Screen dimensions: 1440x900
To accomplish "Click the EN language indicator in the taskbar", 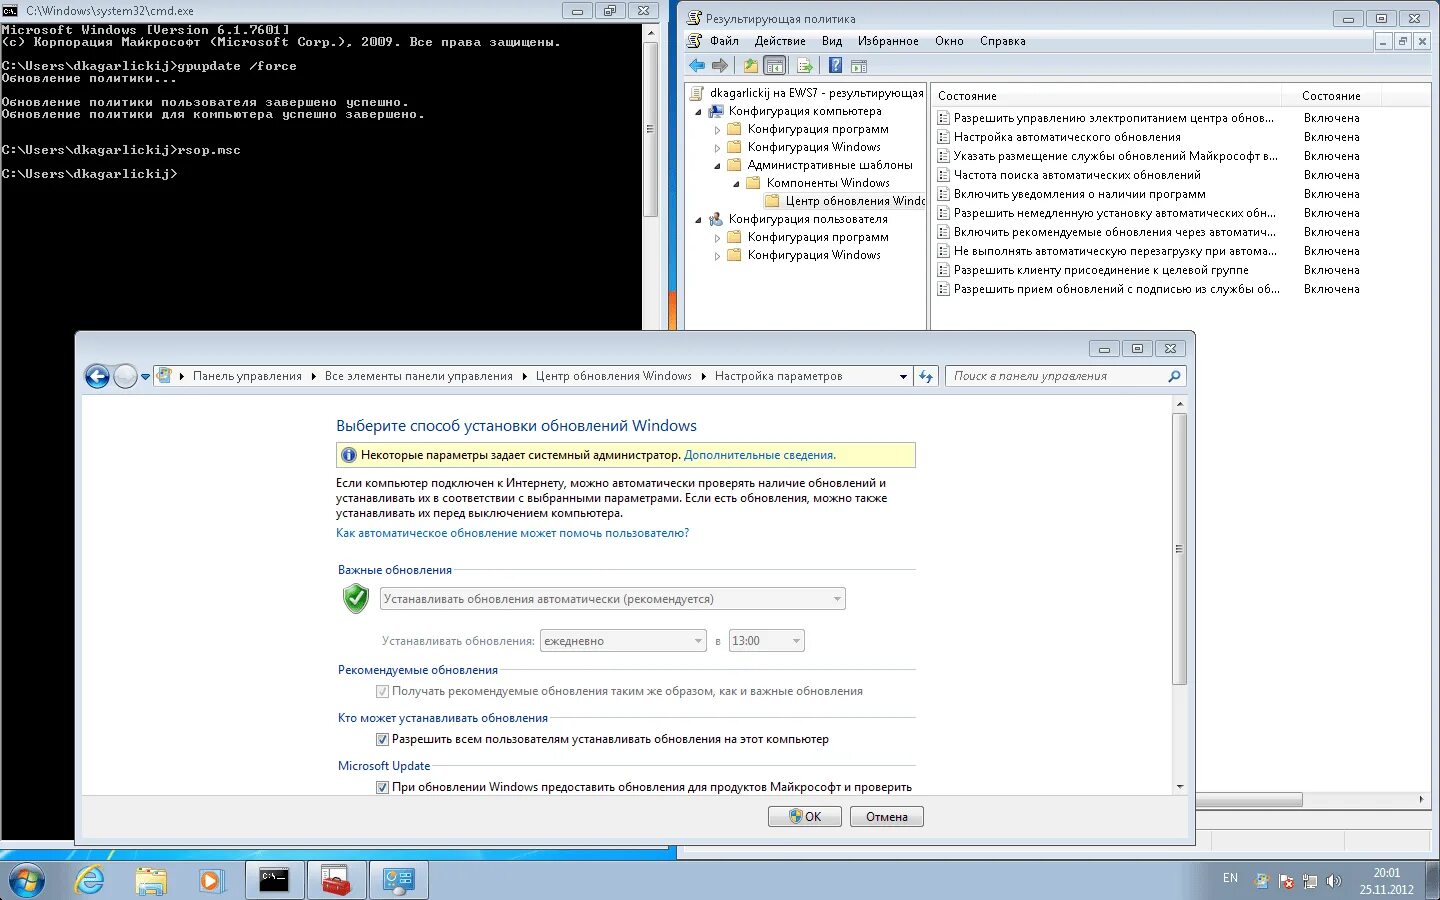I will 1230,878.
